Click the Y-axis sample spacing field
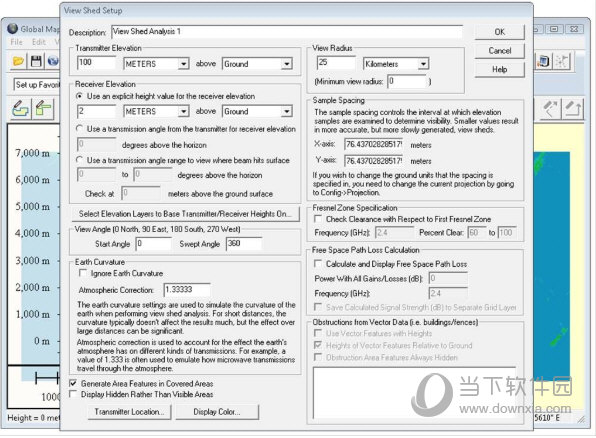The width and height of the screenshot is (596, 438). click(x=374, y=161)
